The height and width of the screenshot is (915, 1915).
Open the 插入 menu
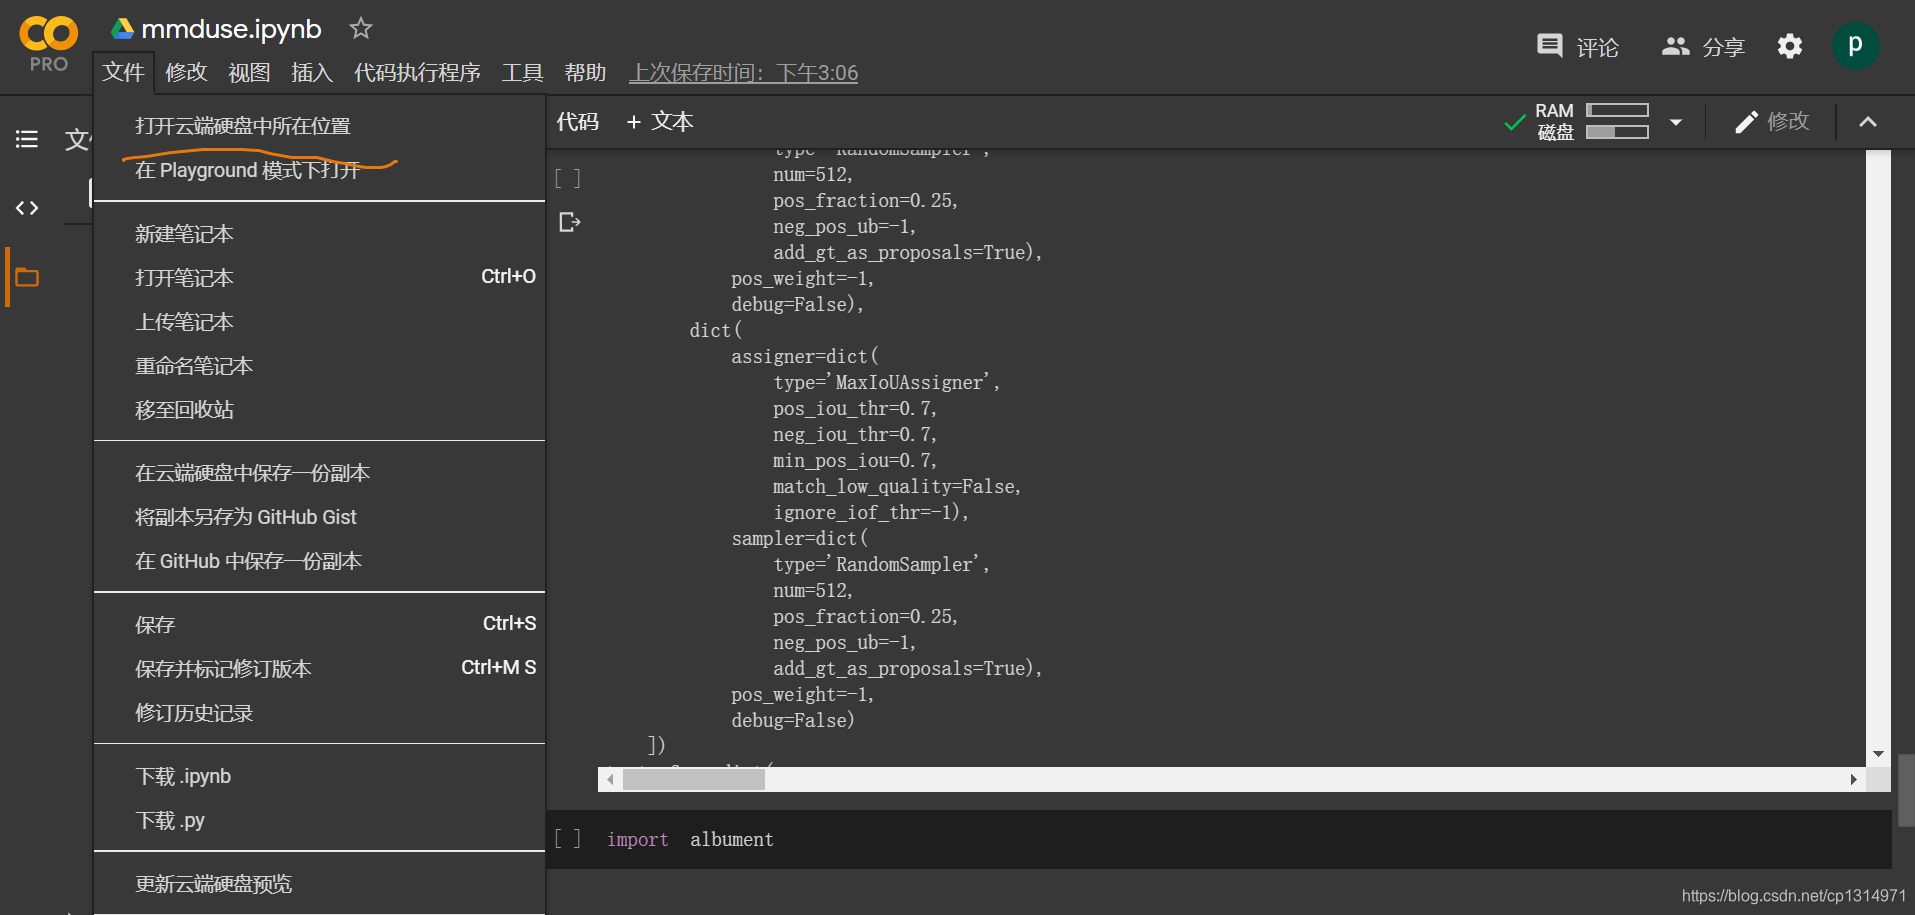point(312,72)
